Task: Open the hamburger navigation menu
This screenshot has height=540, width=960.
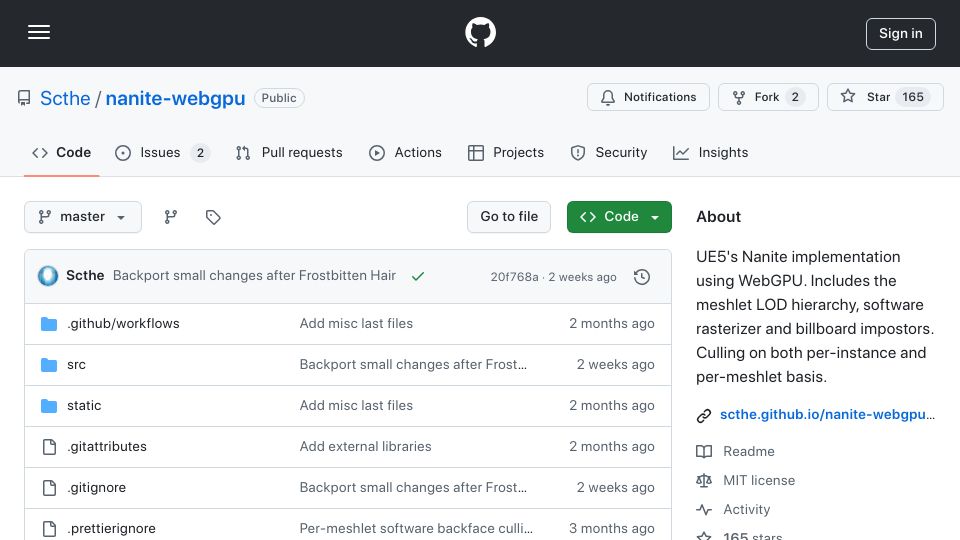Action: tap(39, 32)
